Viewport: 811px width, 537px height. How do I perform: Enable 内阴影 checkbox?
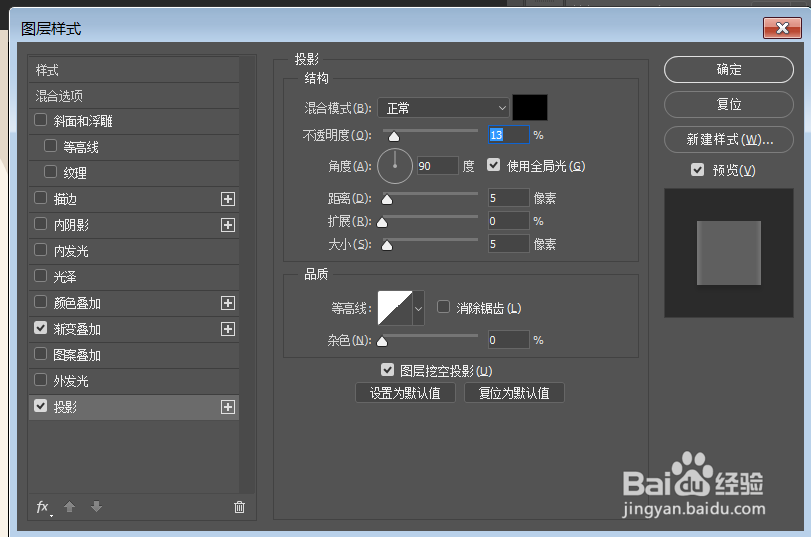coord(40,224)
